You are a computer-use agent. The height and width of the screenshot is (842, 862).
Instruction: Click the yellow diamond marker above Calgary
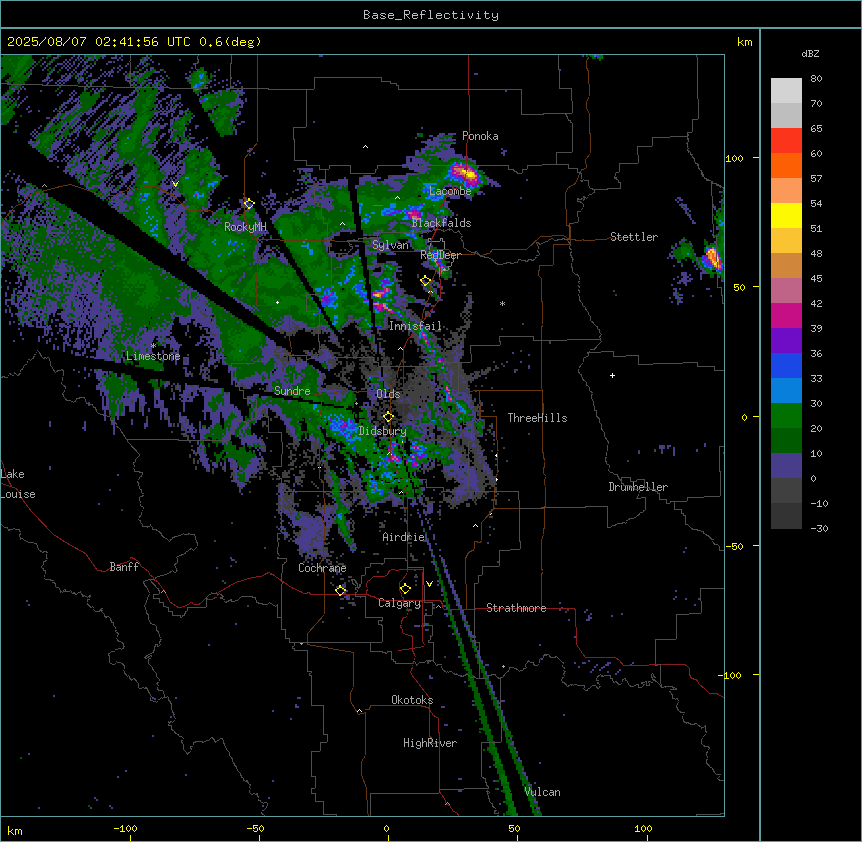pyautogui.click(x=405, y=589)
